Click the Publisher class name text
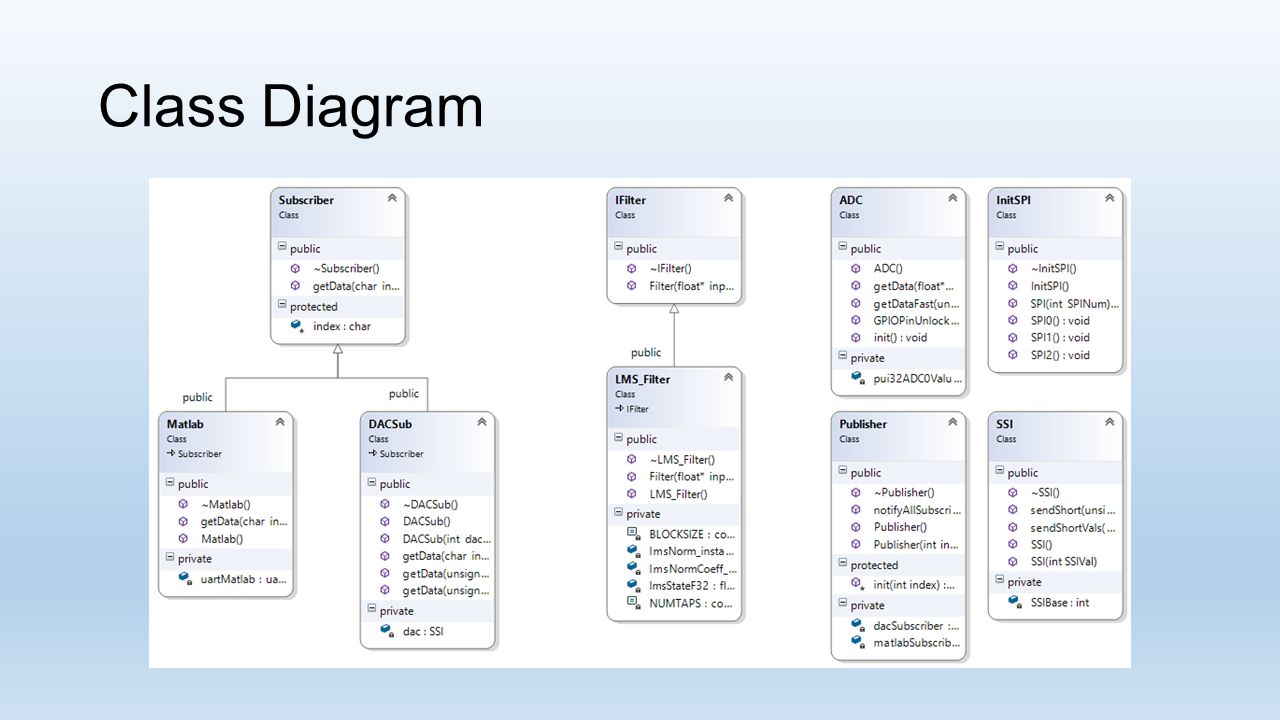 tap(863, 424)
